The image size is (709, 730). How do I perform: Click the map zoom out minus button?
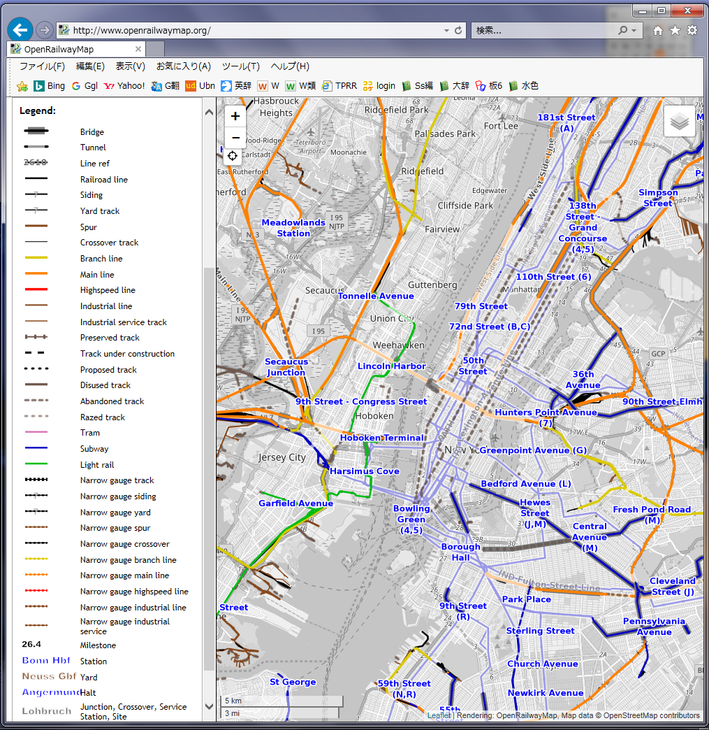(x=236, y=138)
